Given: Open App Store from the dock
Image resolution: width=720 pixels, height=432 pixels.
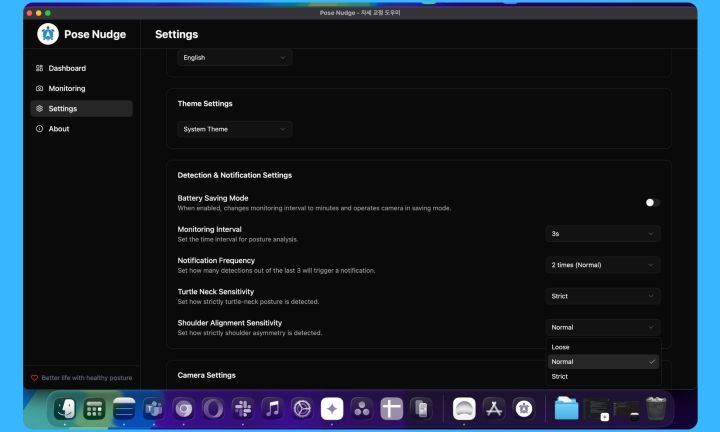Looking at the screenshot, I should click(493, 408).
